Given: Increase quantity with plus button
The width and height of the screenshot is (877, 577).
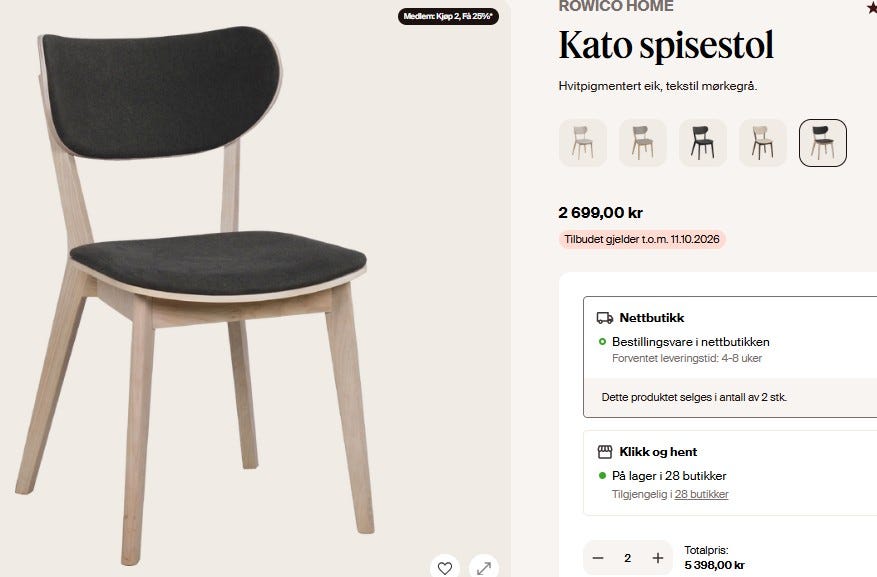Looking at the screenshot, I should pyautogui.click(x=658, y=558).
